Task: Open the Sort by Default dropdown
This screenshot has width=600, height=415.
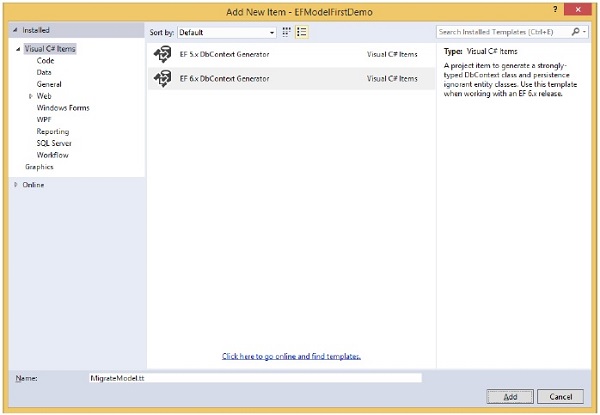Action: point(227,33)
